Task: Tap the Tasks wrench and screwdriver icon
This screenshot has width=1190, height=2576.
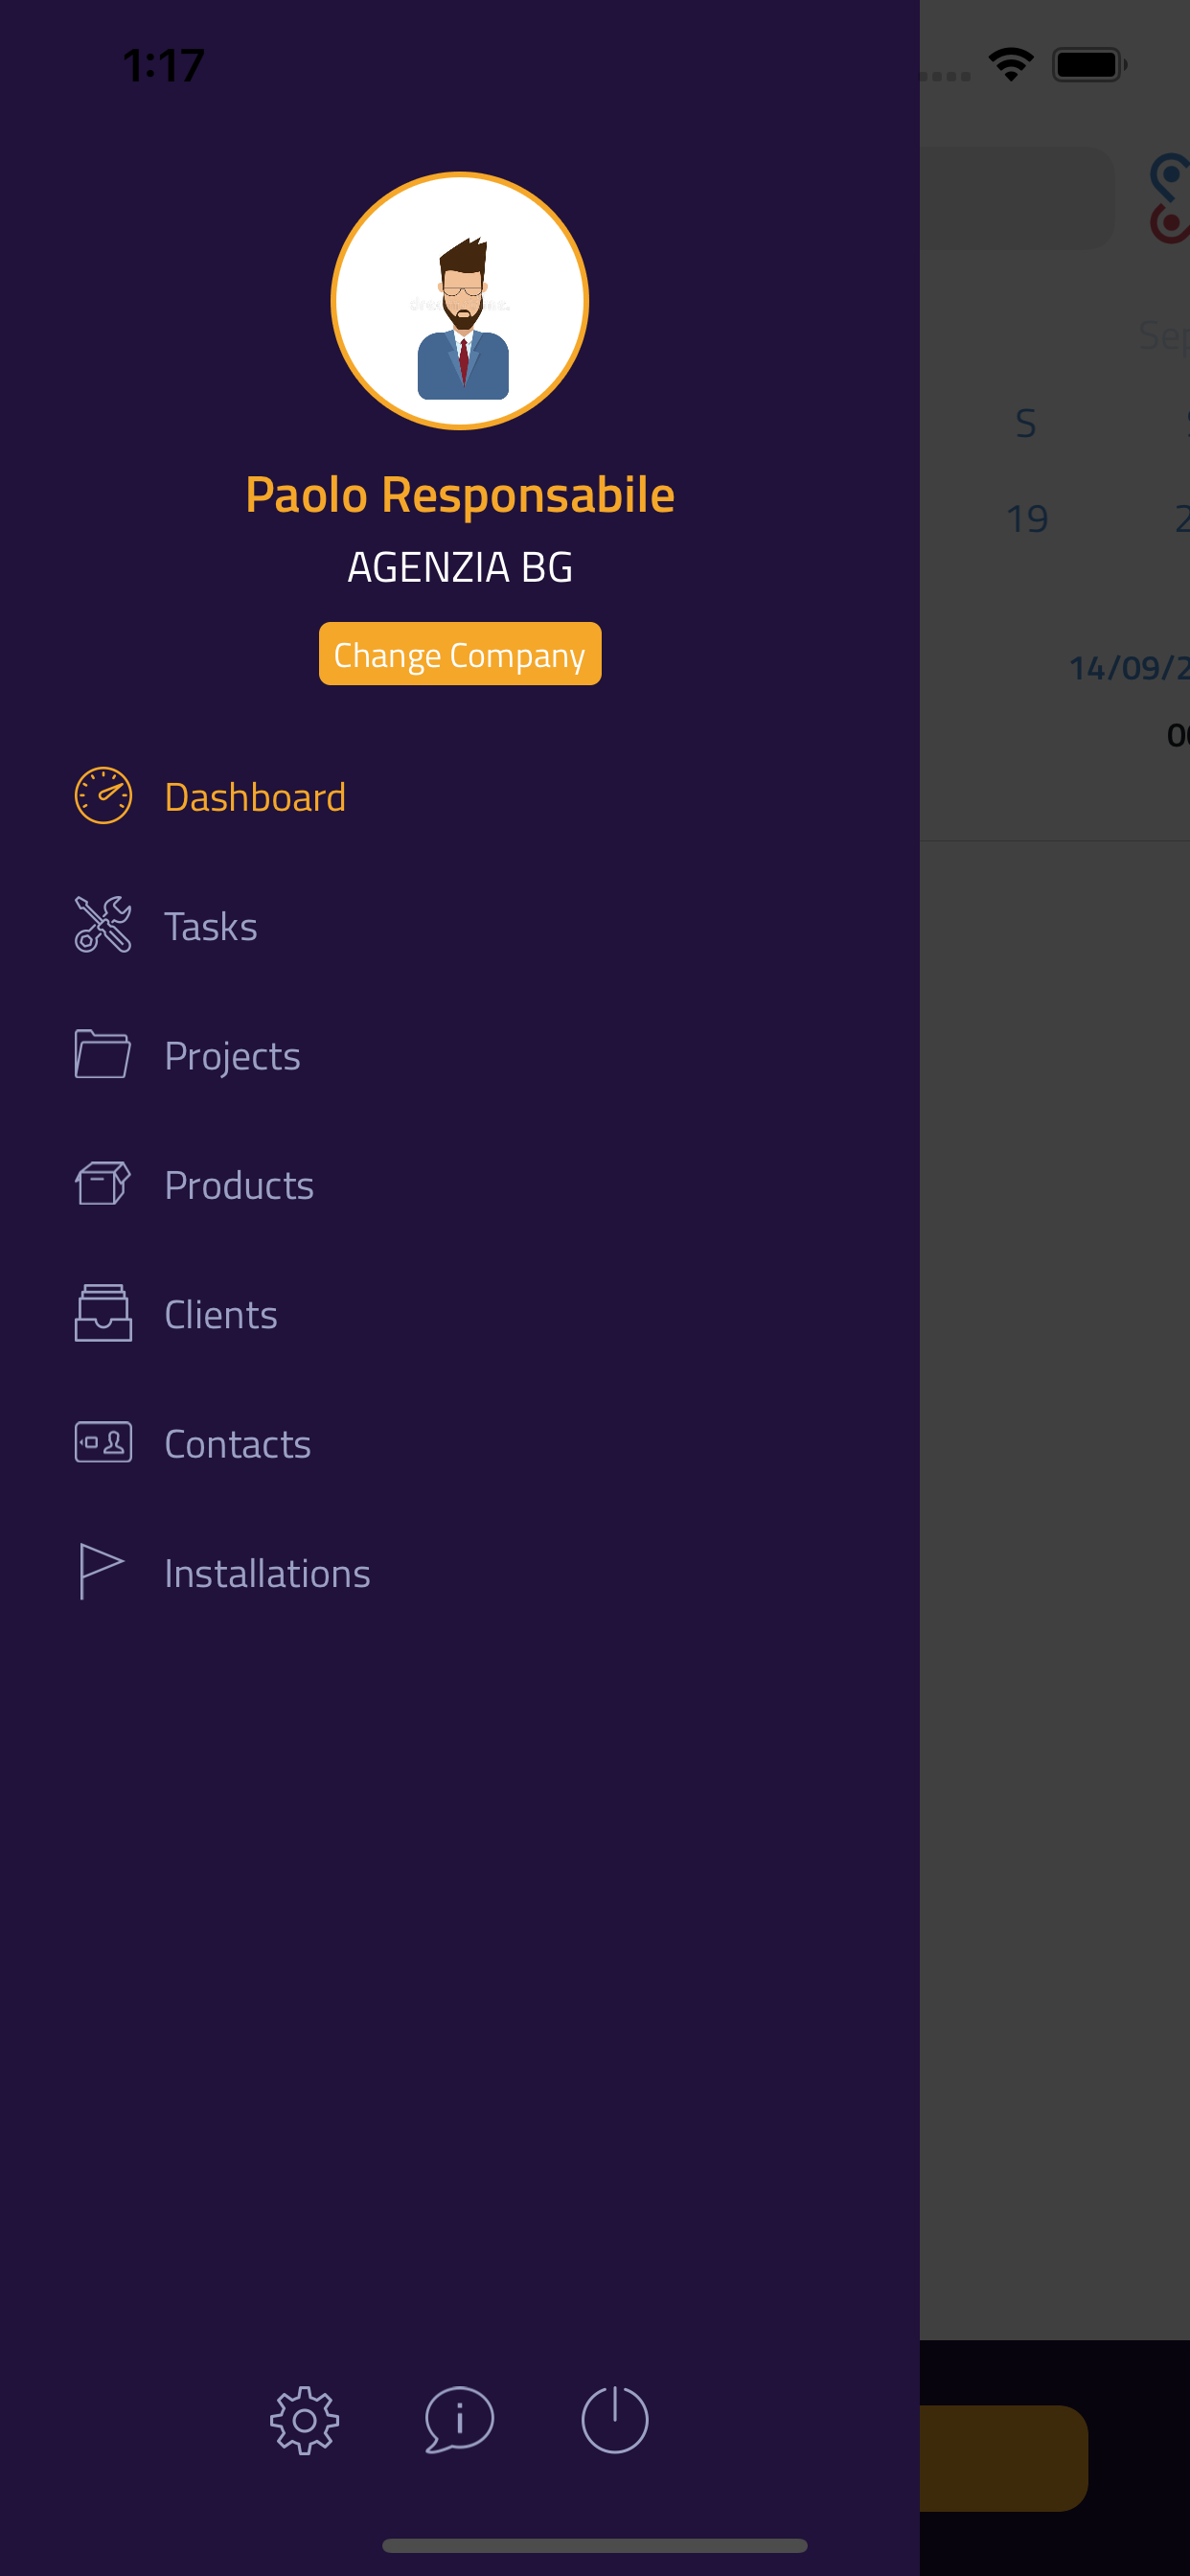Action: [x=103, y=925]
